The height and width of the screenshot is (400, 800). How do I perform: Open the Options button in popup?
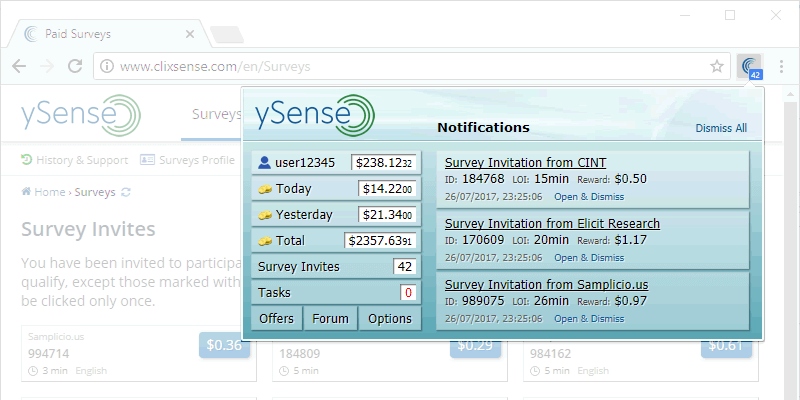[x=390, y=318]
